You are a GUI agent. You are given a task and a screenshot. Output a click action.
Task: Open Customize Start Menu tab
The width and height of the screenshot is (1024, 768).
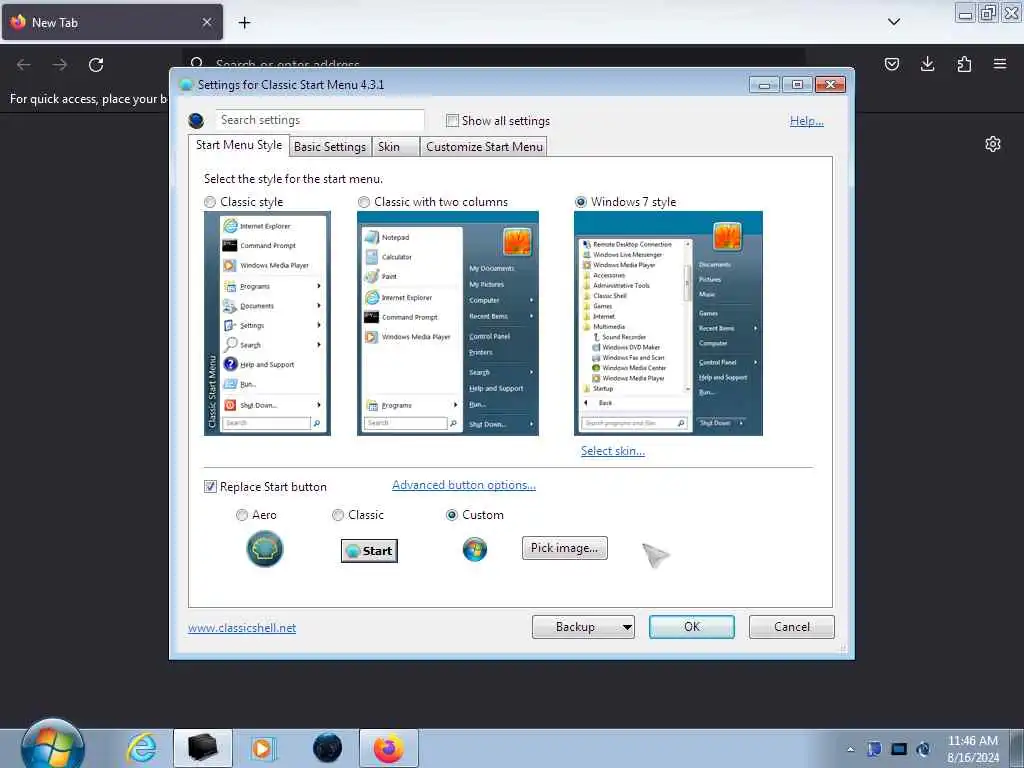[x=484, y=147]
